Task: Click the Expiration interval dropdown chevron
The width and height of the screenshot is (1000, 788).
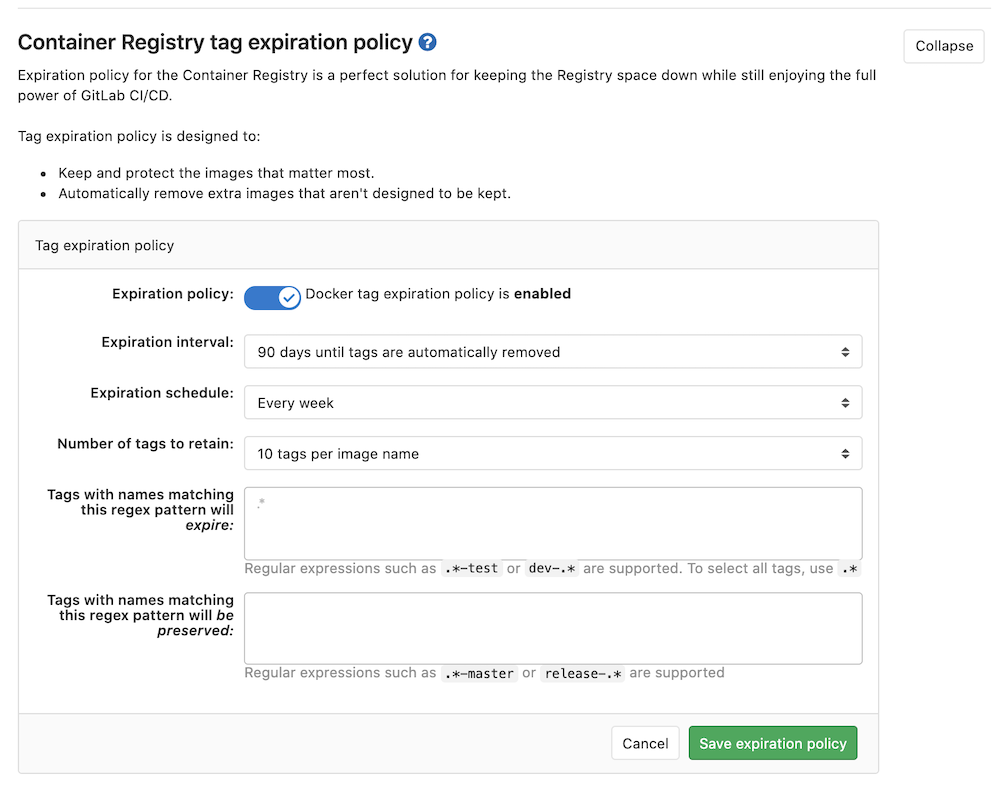Action: (846, 351)
